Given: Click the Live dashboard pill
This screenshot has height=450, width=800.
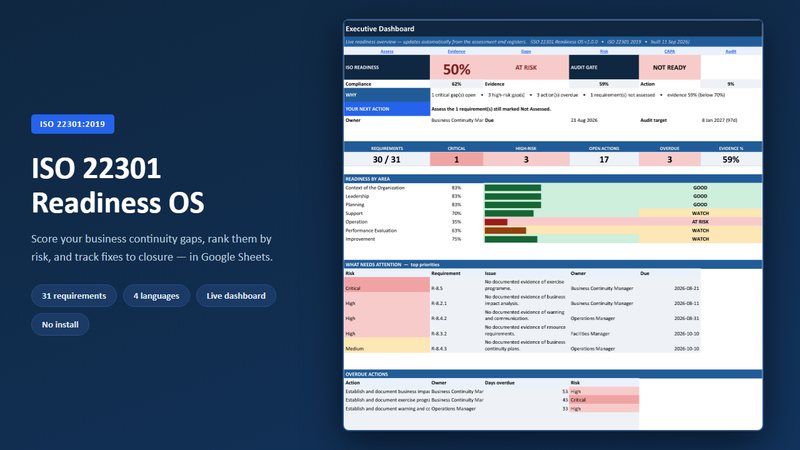Looking at the screenshot, I should pyautogui.click(x=236, y=296).
